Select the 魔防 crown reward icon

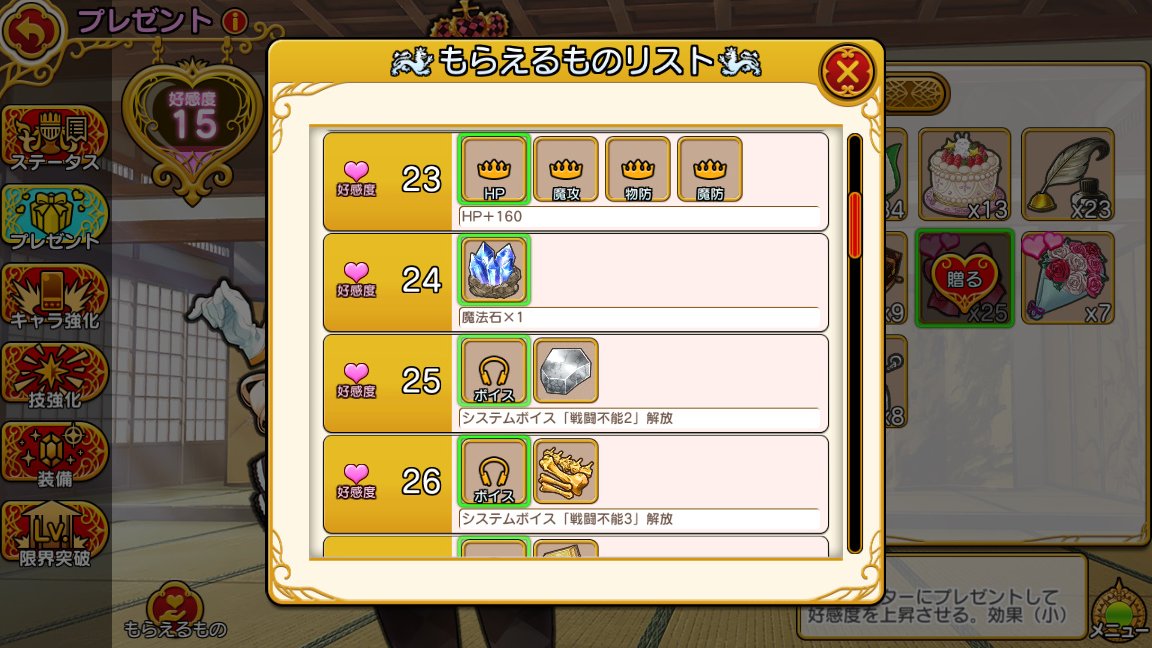point(710,170)
